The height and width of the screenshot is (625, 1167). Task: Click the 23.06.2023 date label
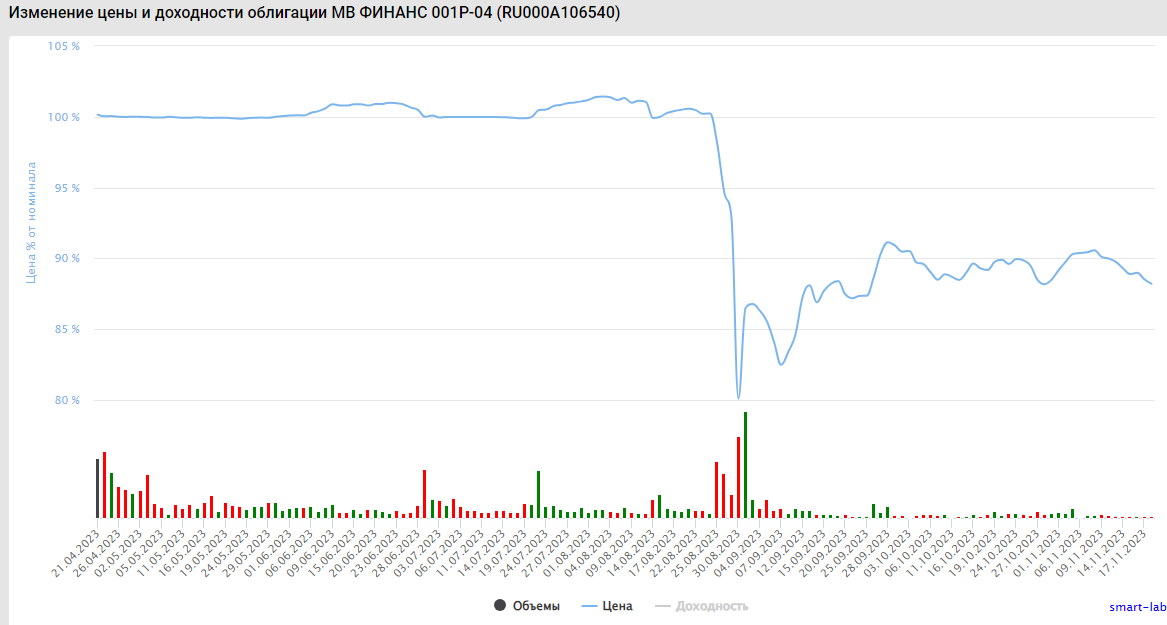376,551
